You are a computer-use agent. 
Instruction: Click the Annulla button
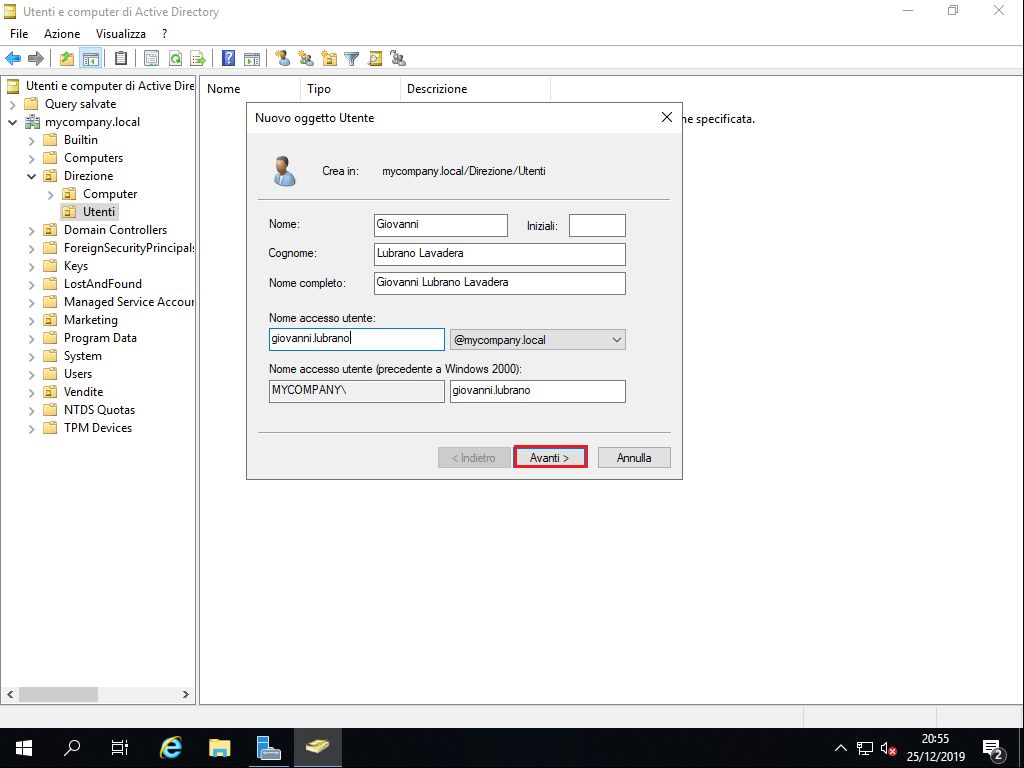(x=634, y=457)
